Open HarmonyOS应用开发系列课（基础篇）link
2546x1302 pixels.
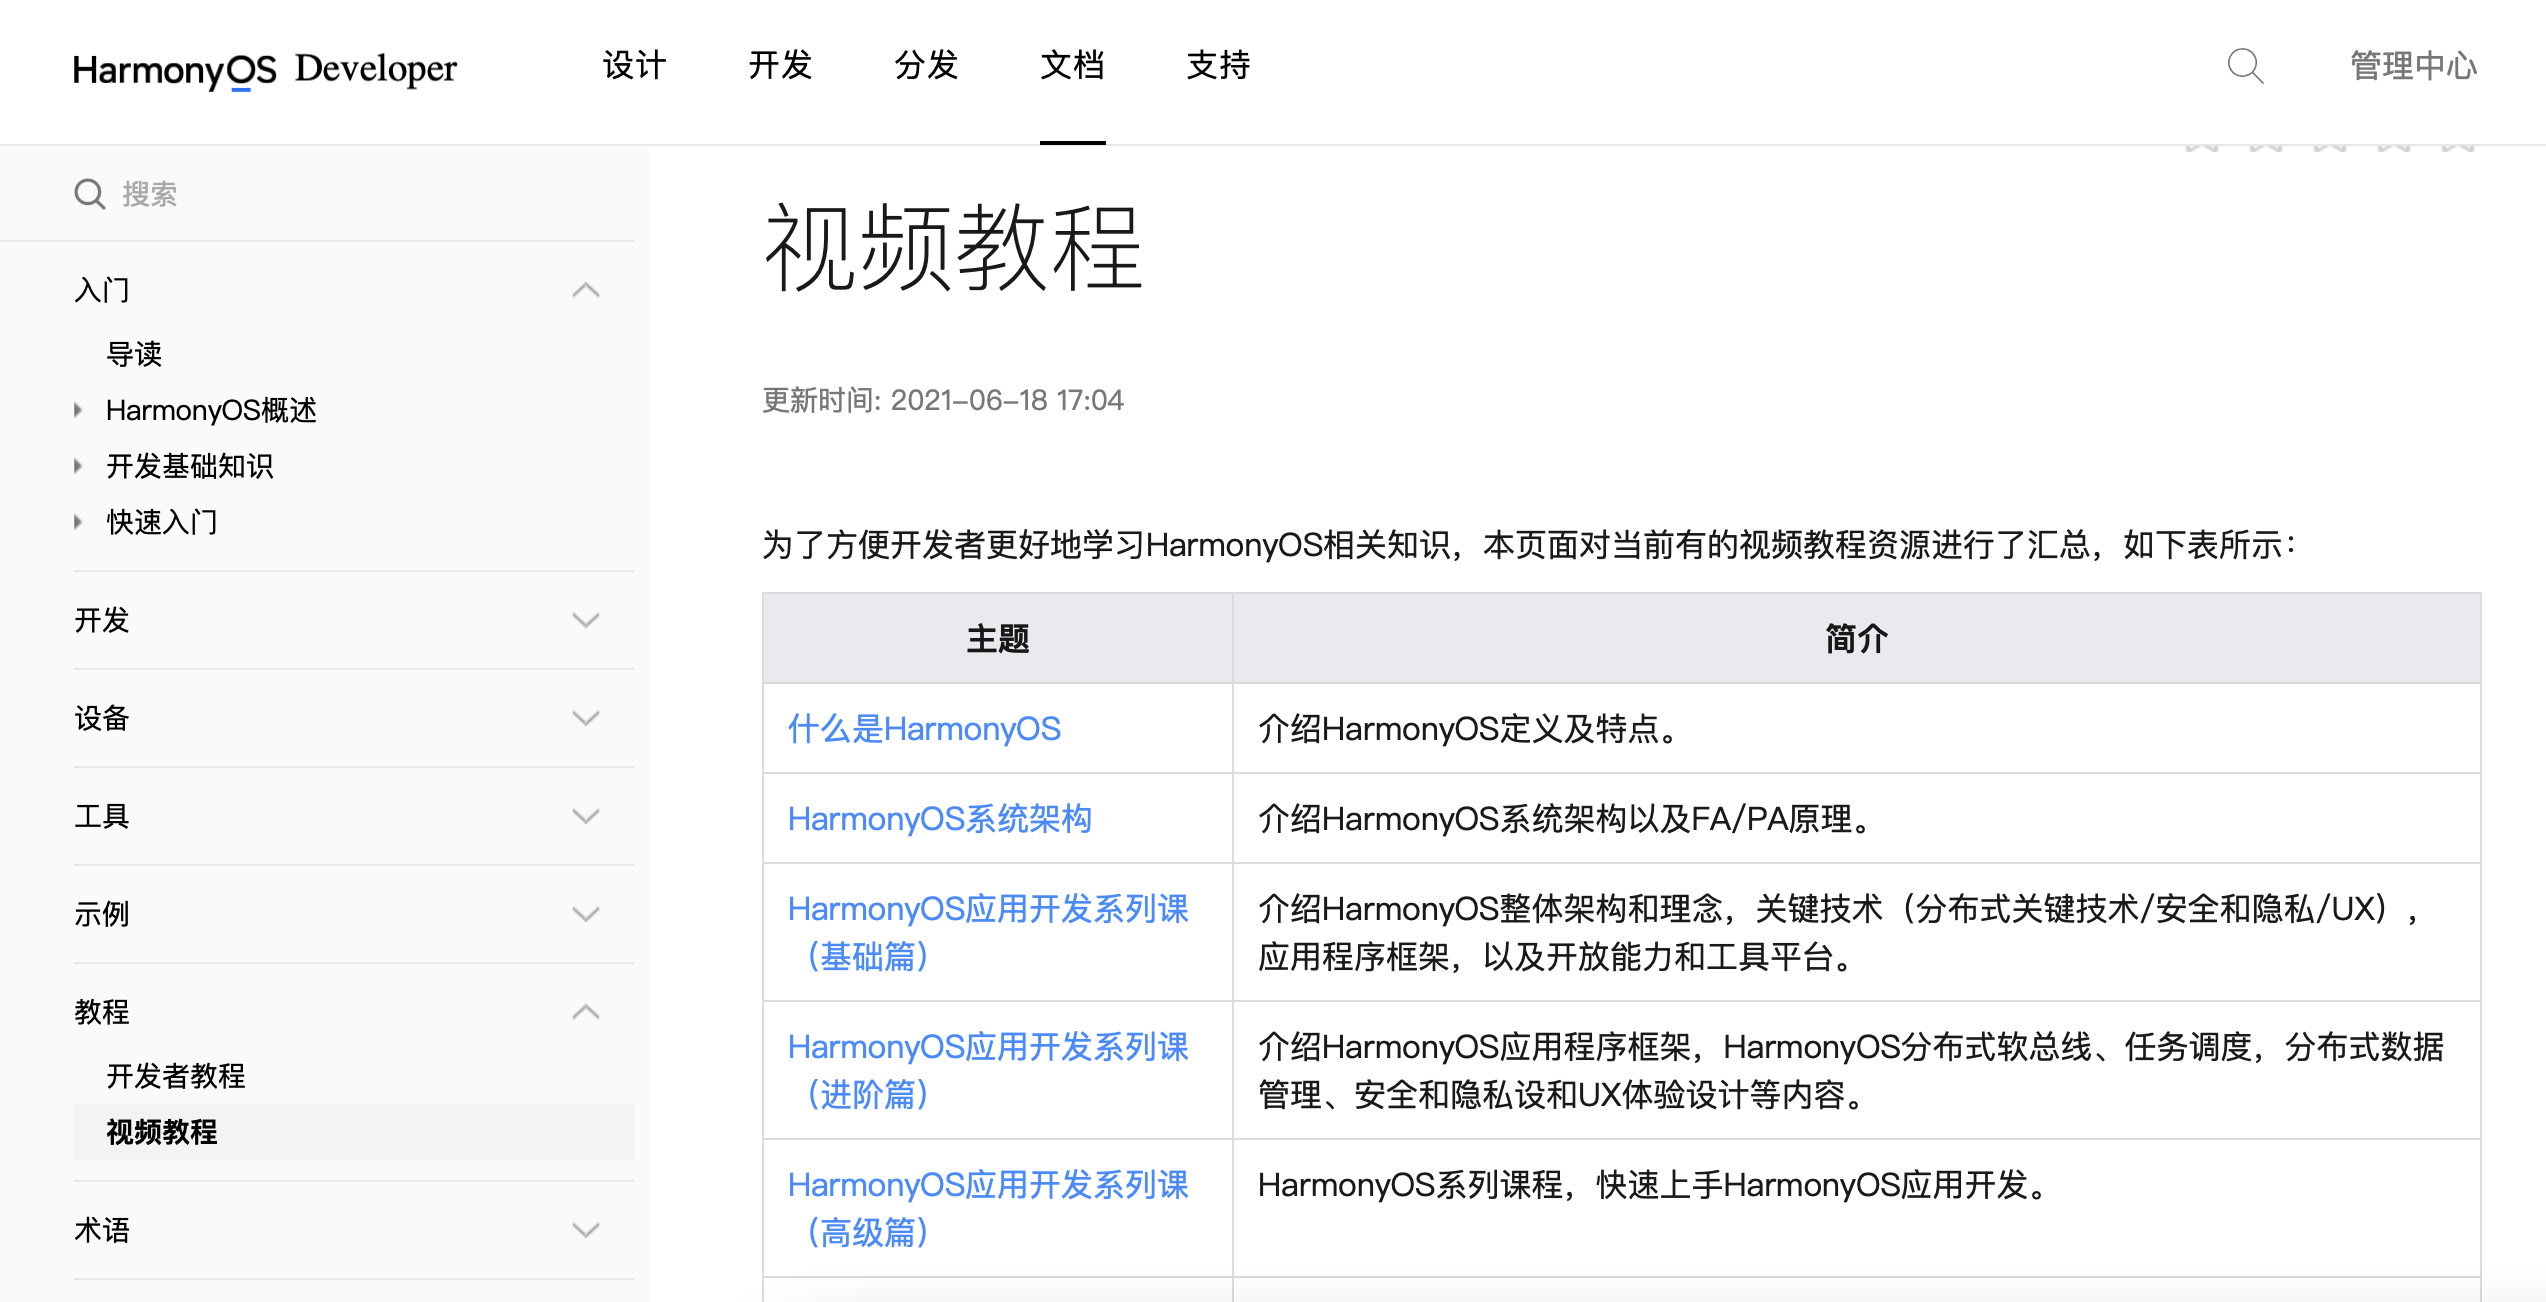pos(988,932)
